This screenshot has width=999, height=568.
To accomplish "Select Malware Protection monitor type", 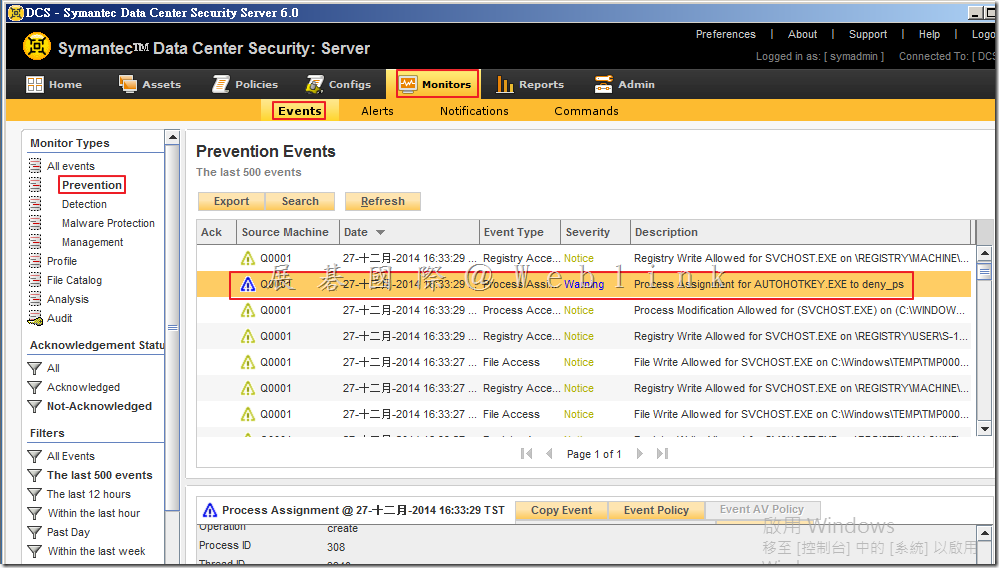I will click(x=108, y=224).
